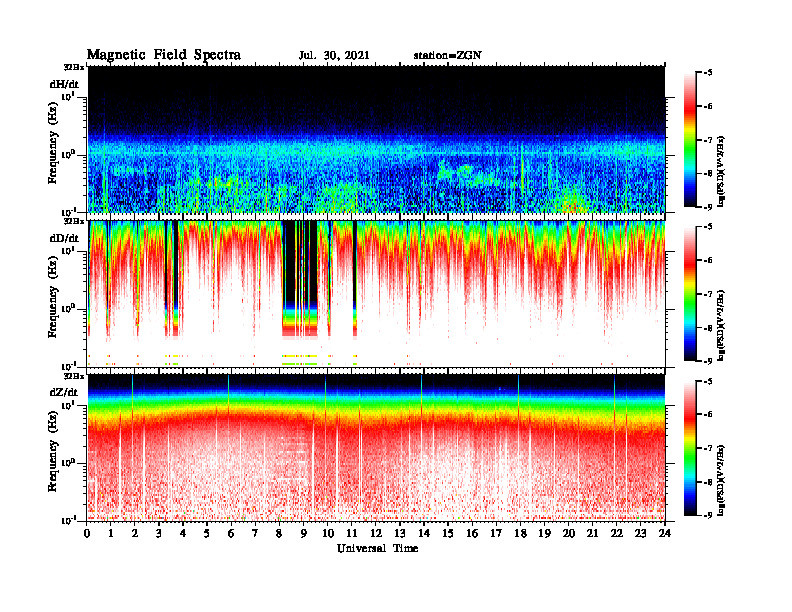Click the 'Magnetic Field Spectra' title
The image size is (792, 612).
(164, 55)
